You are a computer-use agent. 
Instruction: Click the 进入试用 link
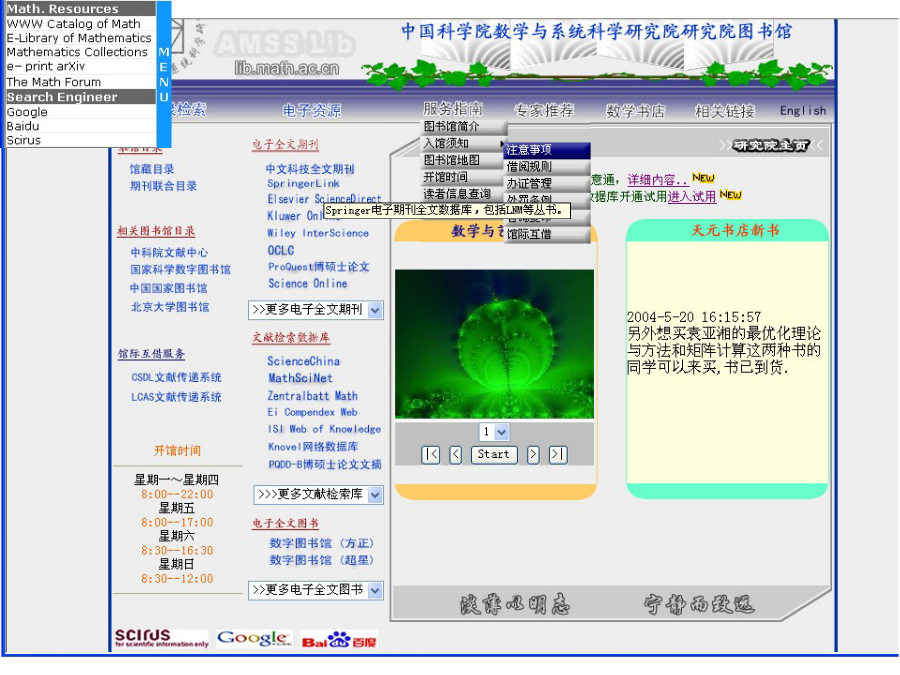(692, 196)
